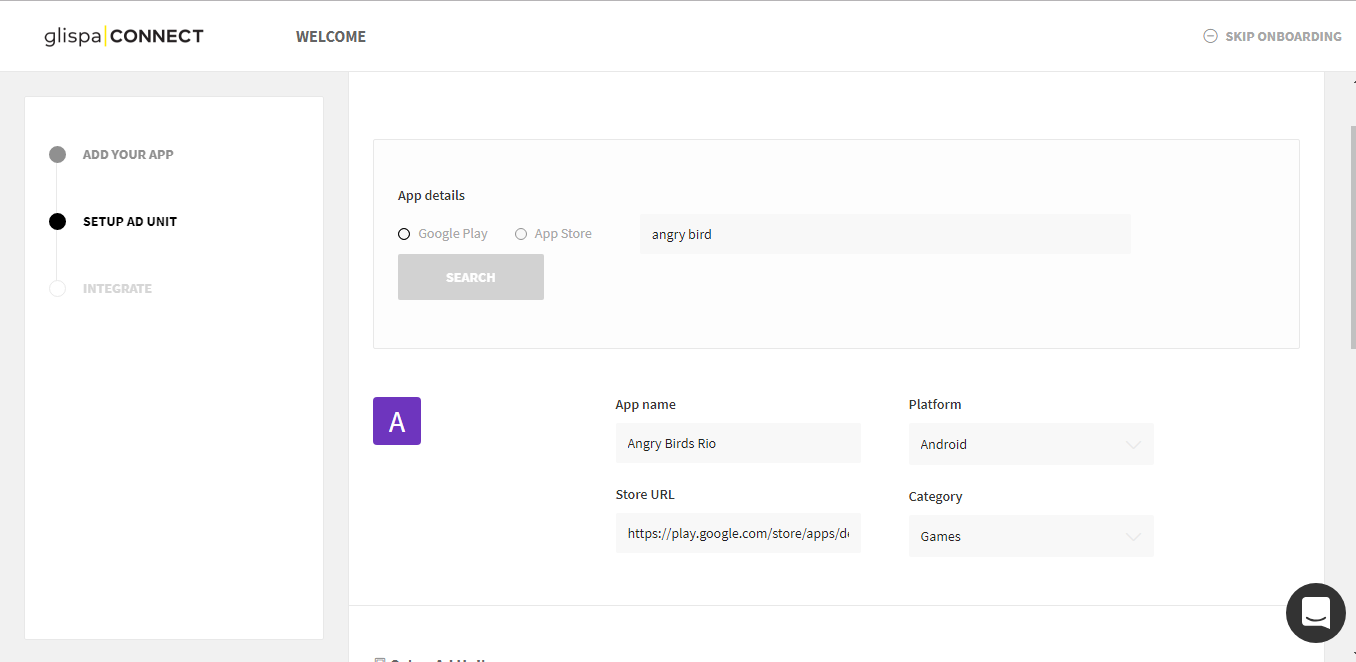Click the Store URL input field
The height and width of the screenshot is (662, 1356).
click(x=738, y=534)
